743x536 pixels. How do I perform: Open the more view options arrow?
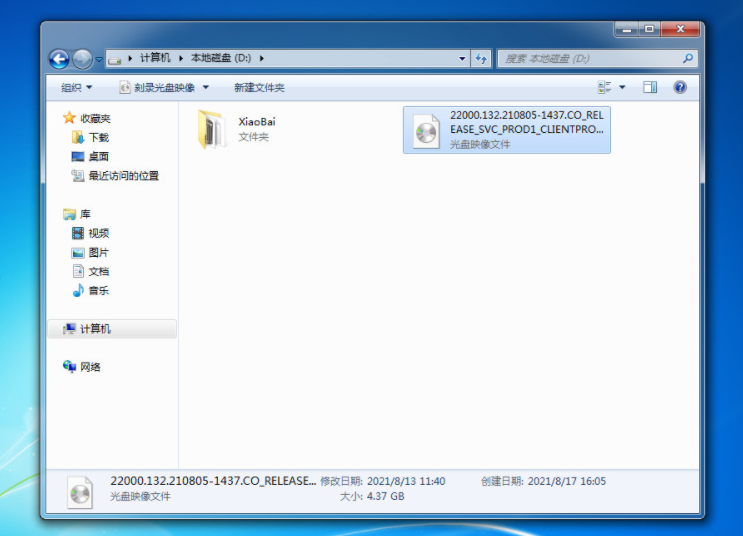(622, 87)
